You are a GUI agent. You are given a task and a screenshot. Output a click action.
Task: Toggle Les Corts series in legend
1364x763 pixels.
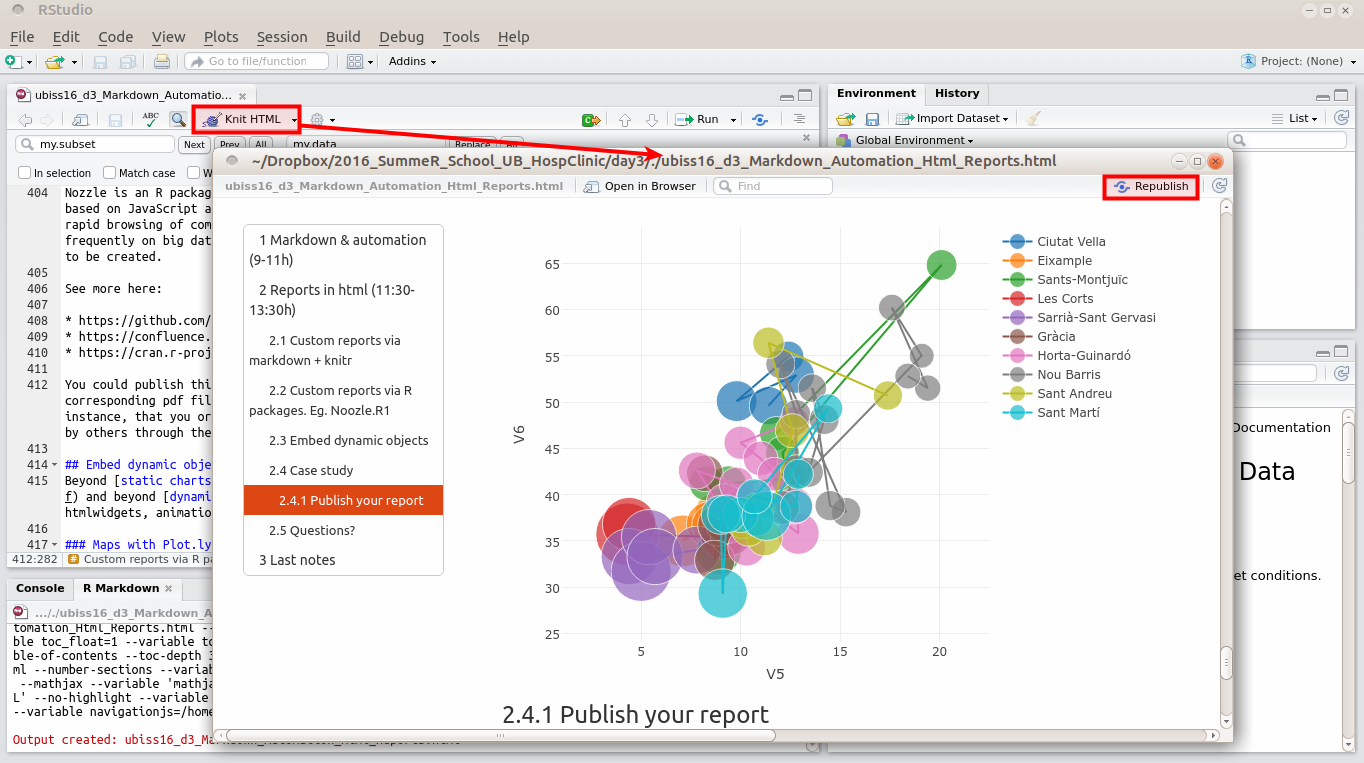1065,298
